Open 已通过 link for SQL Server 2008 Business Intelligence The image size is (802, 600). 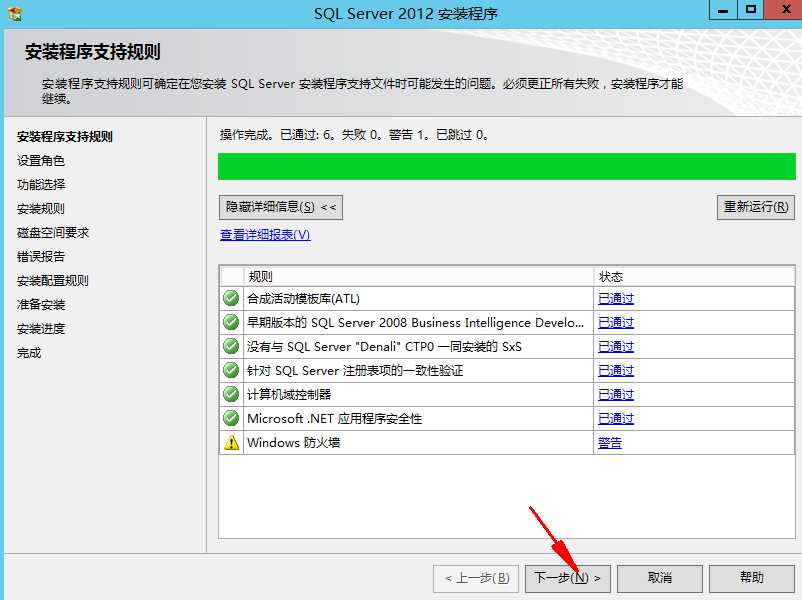pyautogui.click(x=616, y=322)
